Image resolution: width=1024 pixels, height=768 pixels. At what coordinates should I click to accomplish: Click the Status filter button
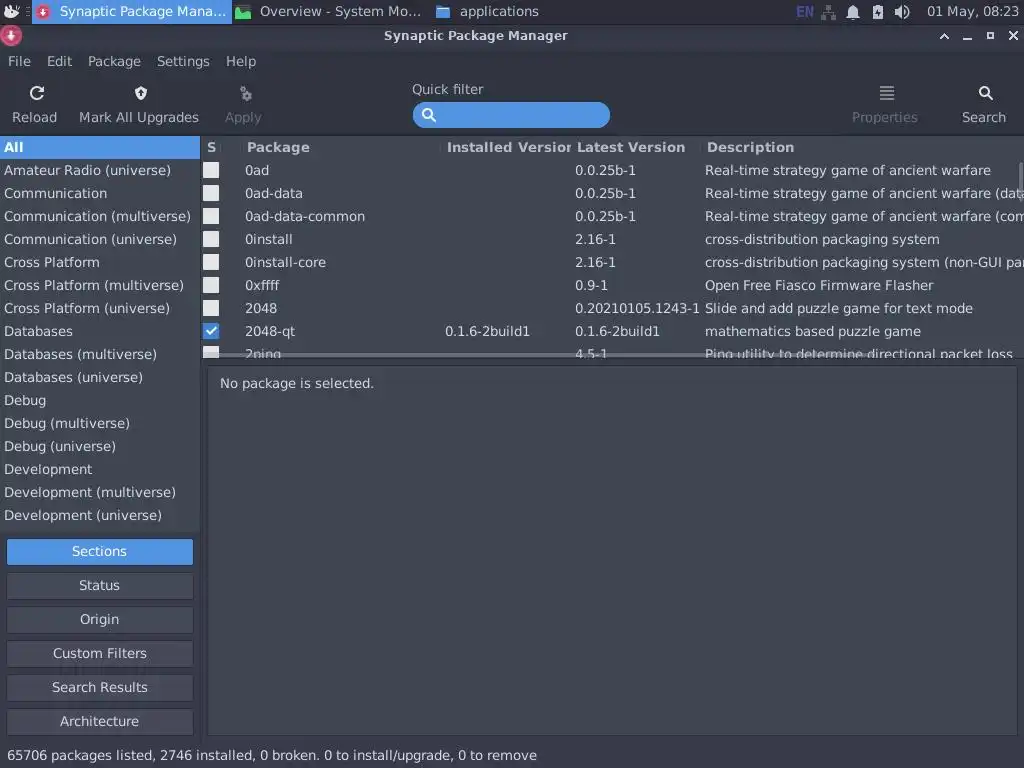(99, 586)
